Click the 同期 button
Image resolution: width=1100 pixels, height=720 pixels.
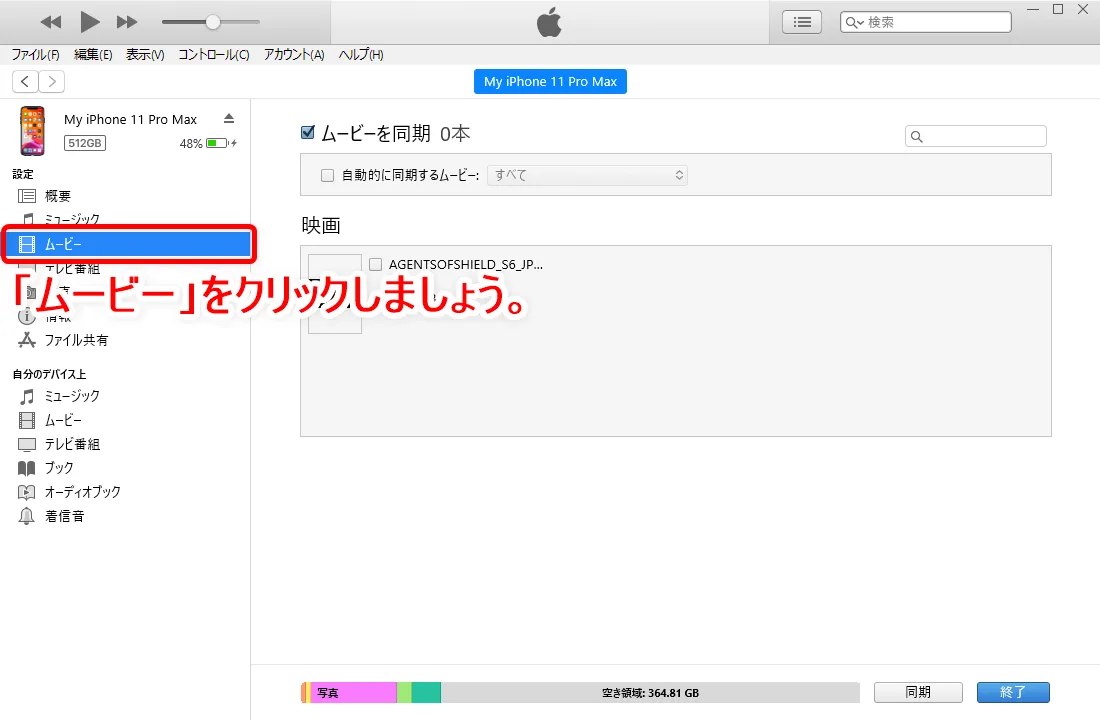(x=918, y=693)
